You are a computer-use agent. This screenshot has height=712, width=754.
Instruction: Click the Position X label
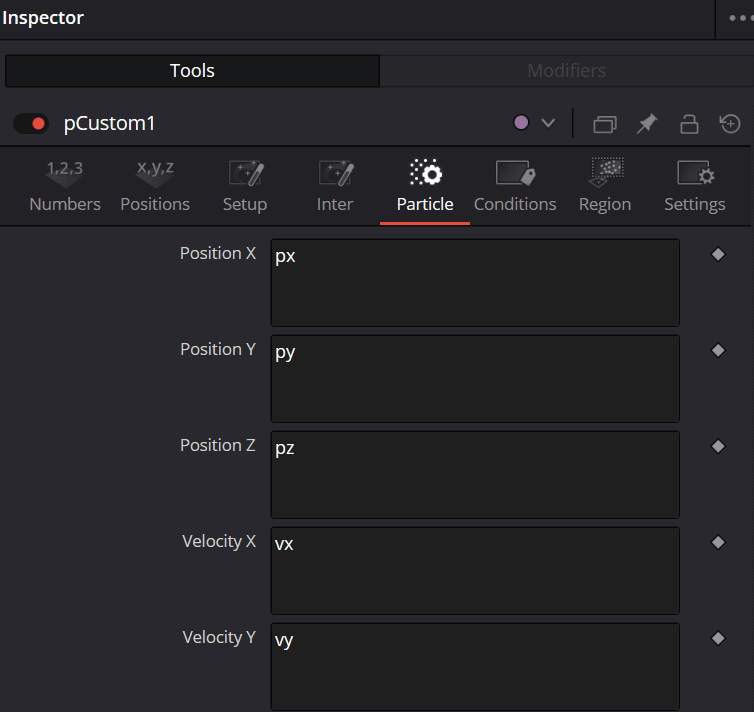[218, 253]
